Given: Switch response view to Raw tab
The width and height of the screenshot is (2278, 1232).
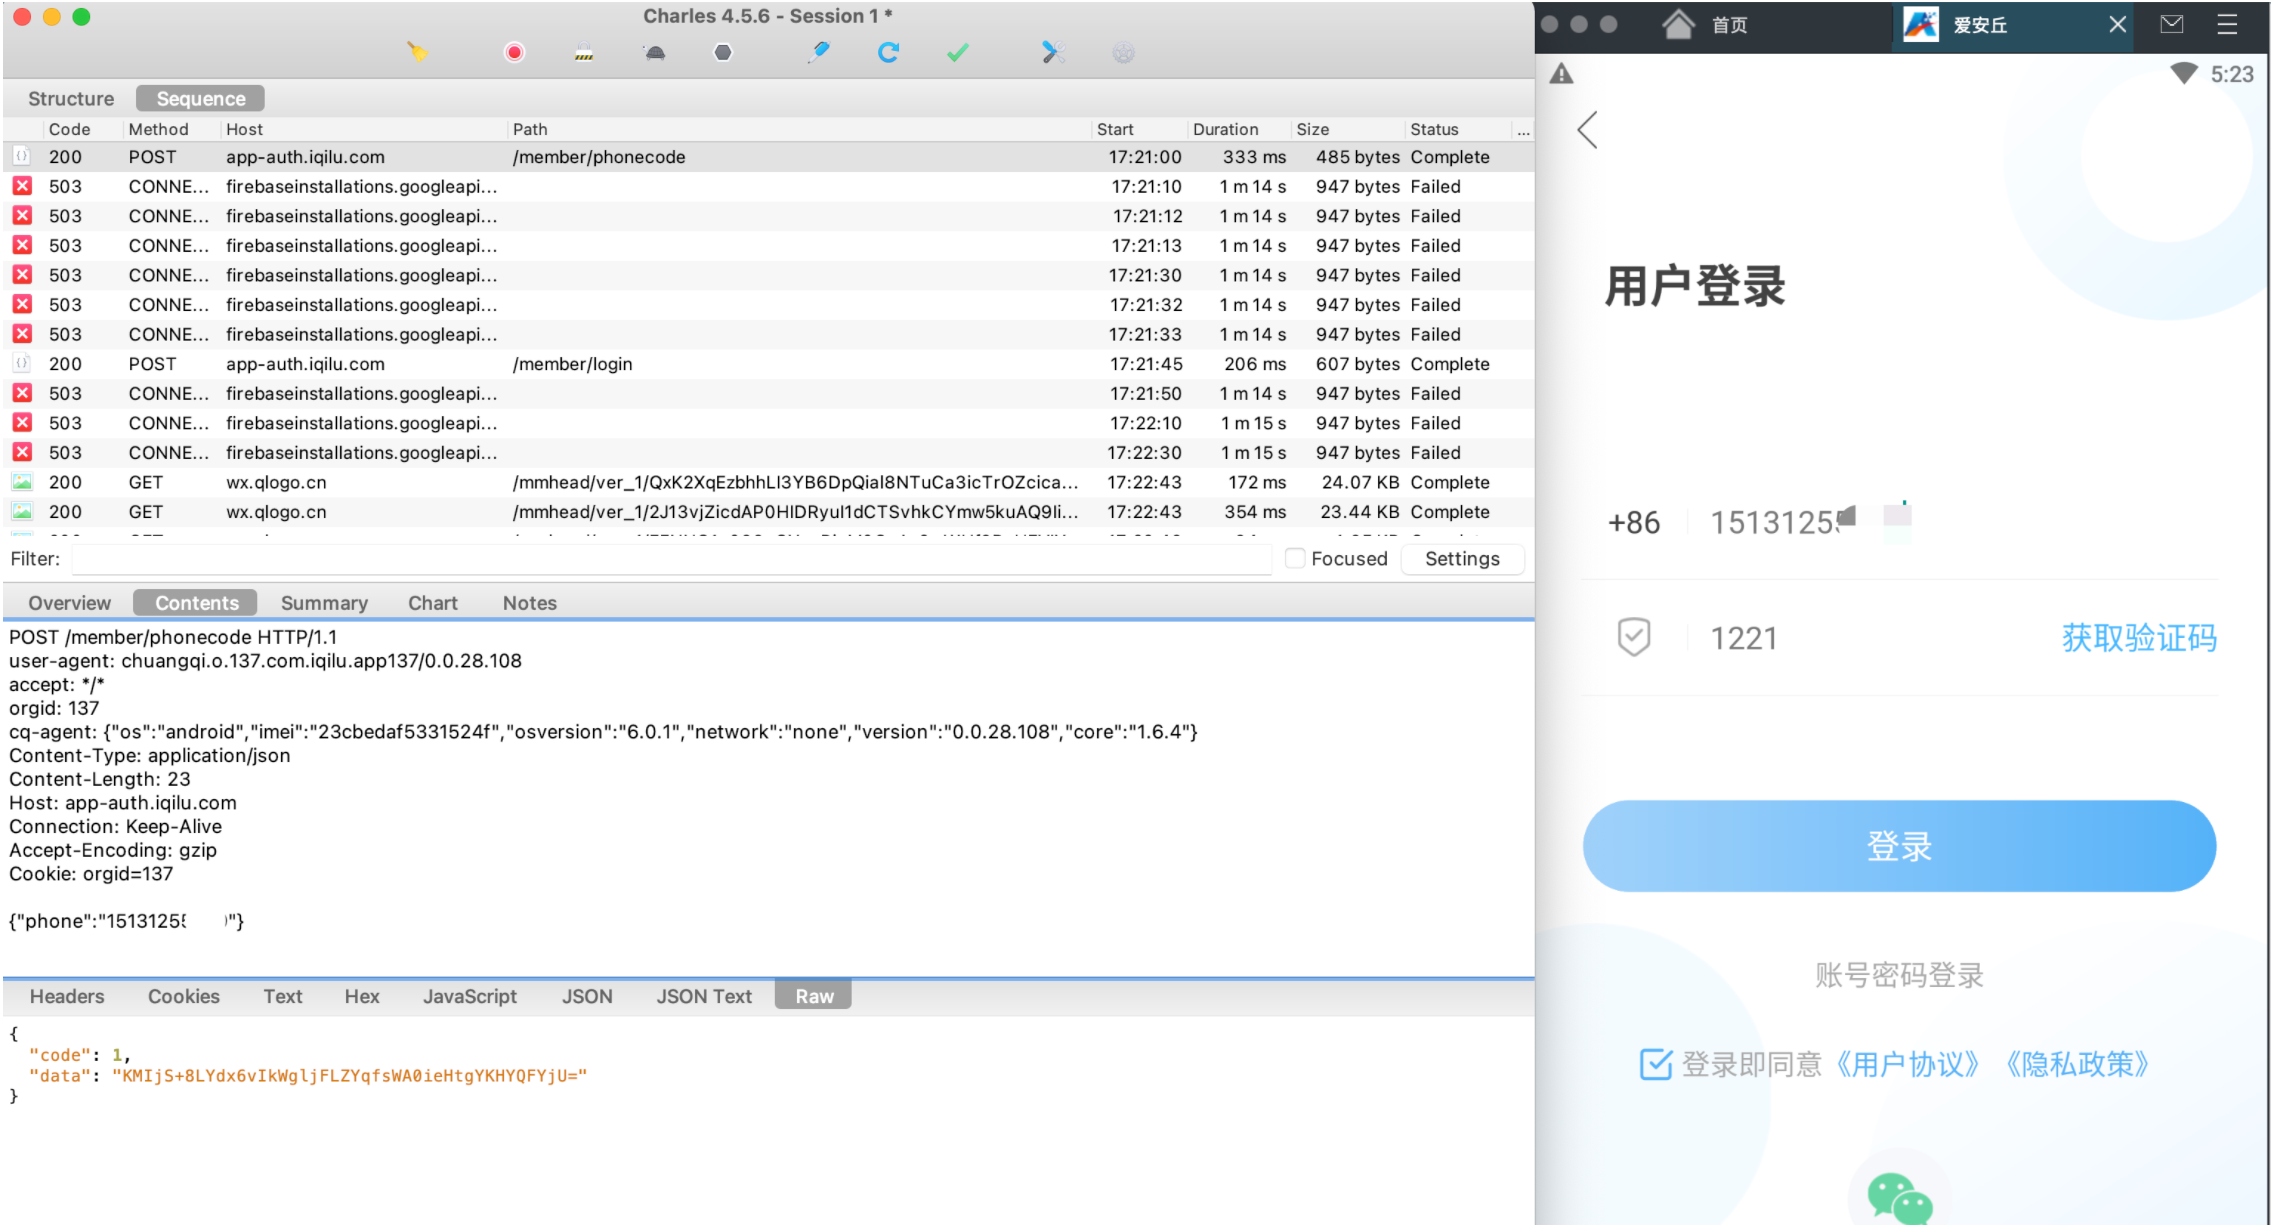Looking at the screenshot, I should (813, 996).
